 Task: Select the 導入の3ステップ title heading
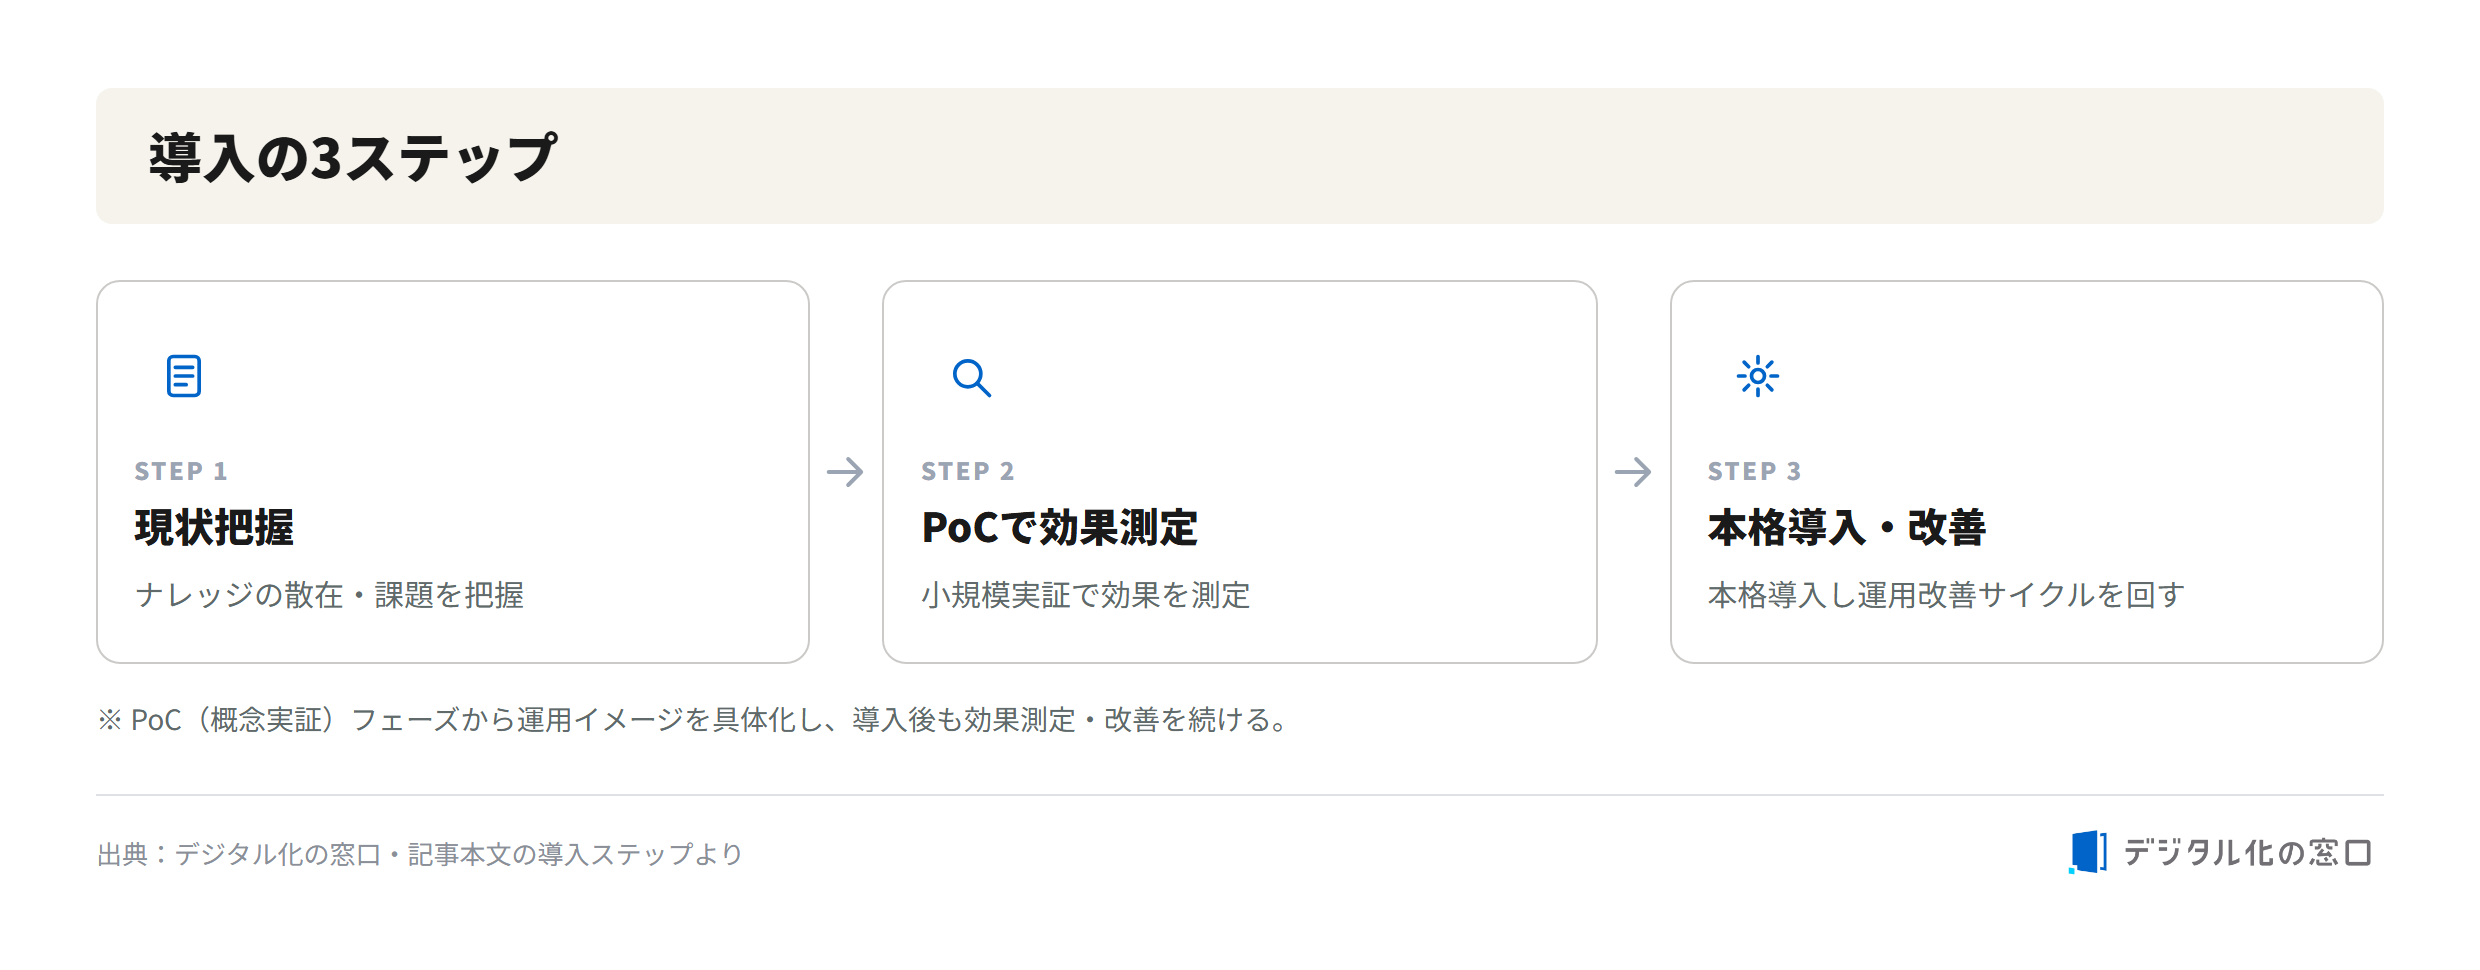pyautogui.click(x=353, y=158)
